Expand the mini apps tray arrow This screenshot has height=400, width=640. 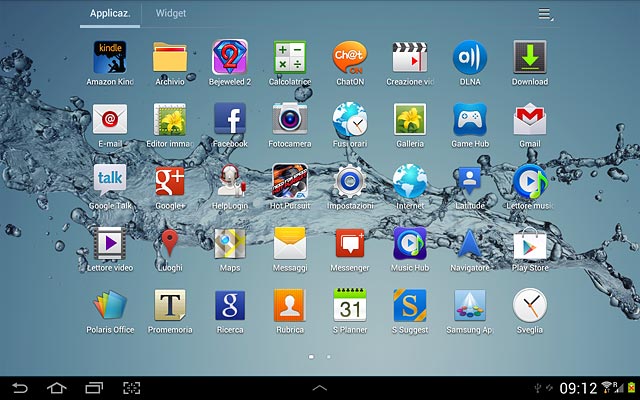pos(320,388)
